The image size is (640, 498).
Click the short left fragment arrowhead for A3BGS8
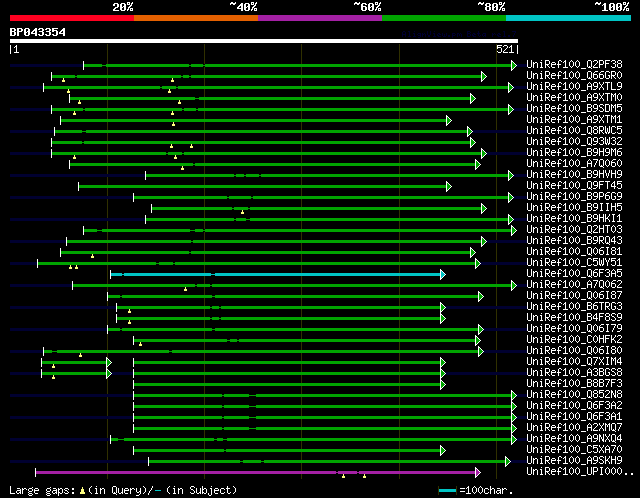click(109, 374)
